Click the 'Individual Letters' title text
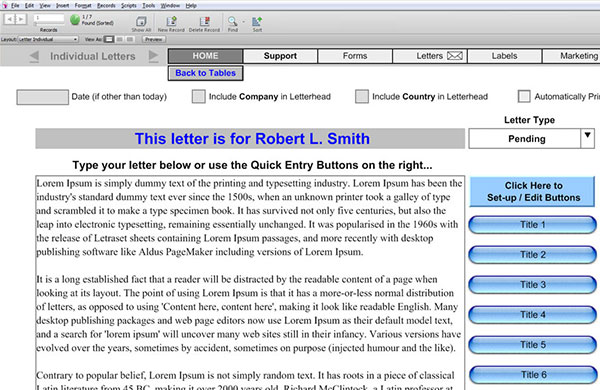Image resolution: width=600 pixels, height=390 pixels. pos(93,56)
